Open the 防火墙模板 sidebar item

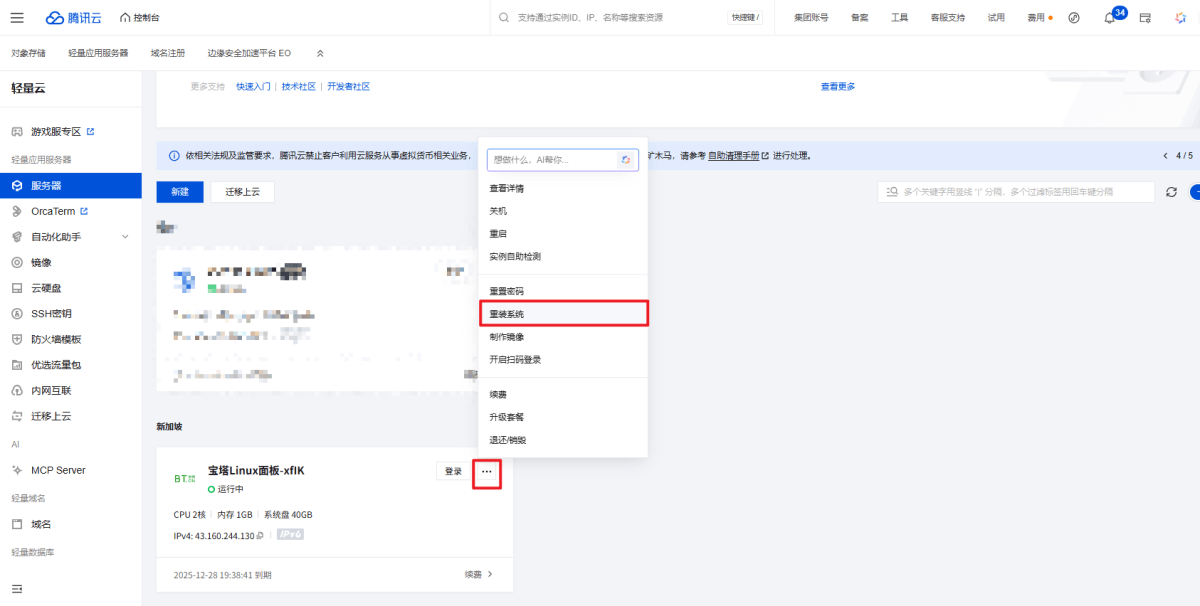click(56, 339)
